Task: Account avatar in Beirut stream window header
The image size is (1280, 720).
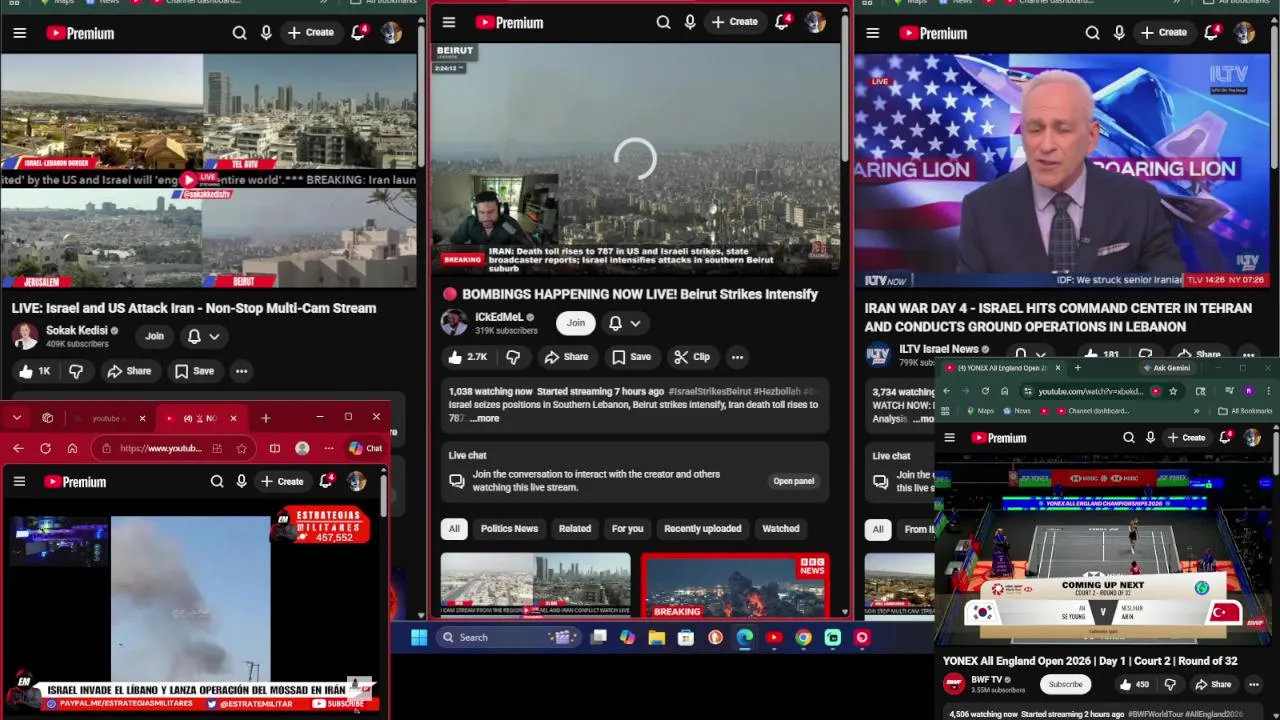Action: click(816, 22)
